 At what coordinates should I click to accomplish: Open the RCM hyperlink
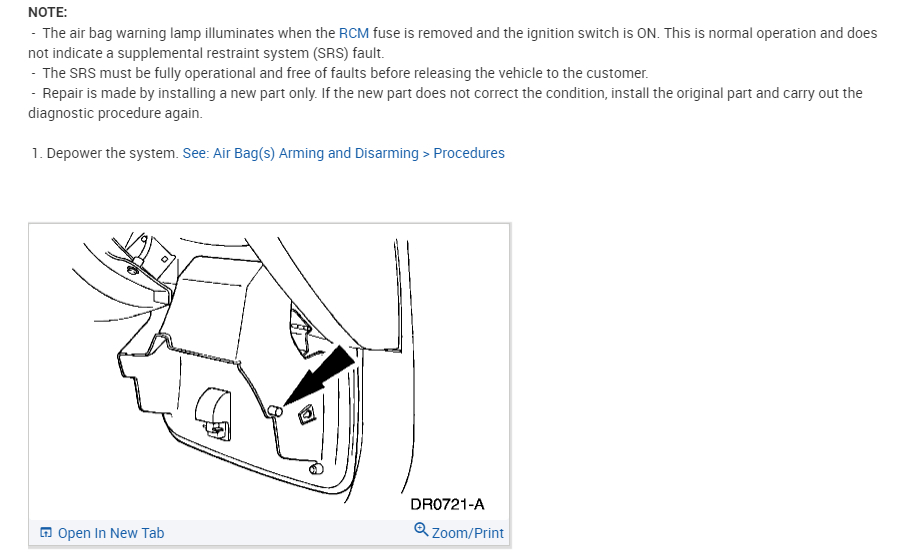pos(354,33)
